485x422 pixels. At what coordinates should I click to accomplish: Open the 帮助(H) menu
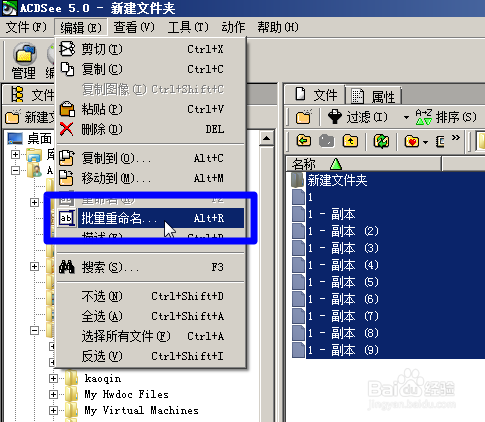278,27
